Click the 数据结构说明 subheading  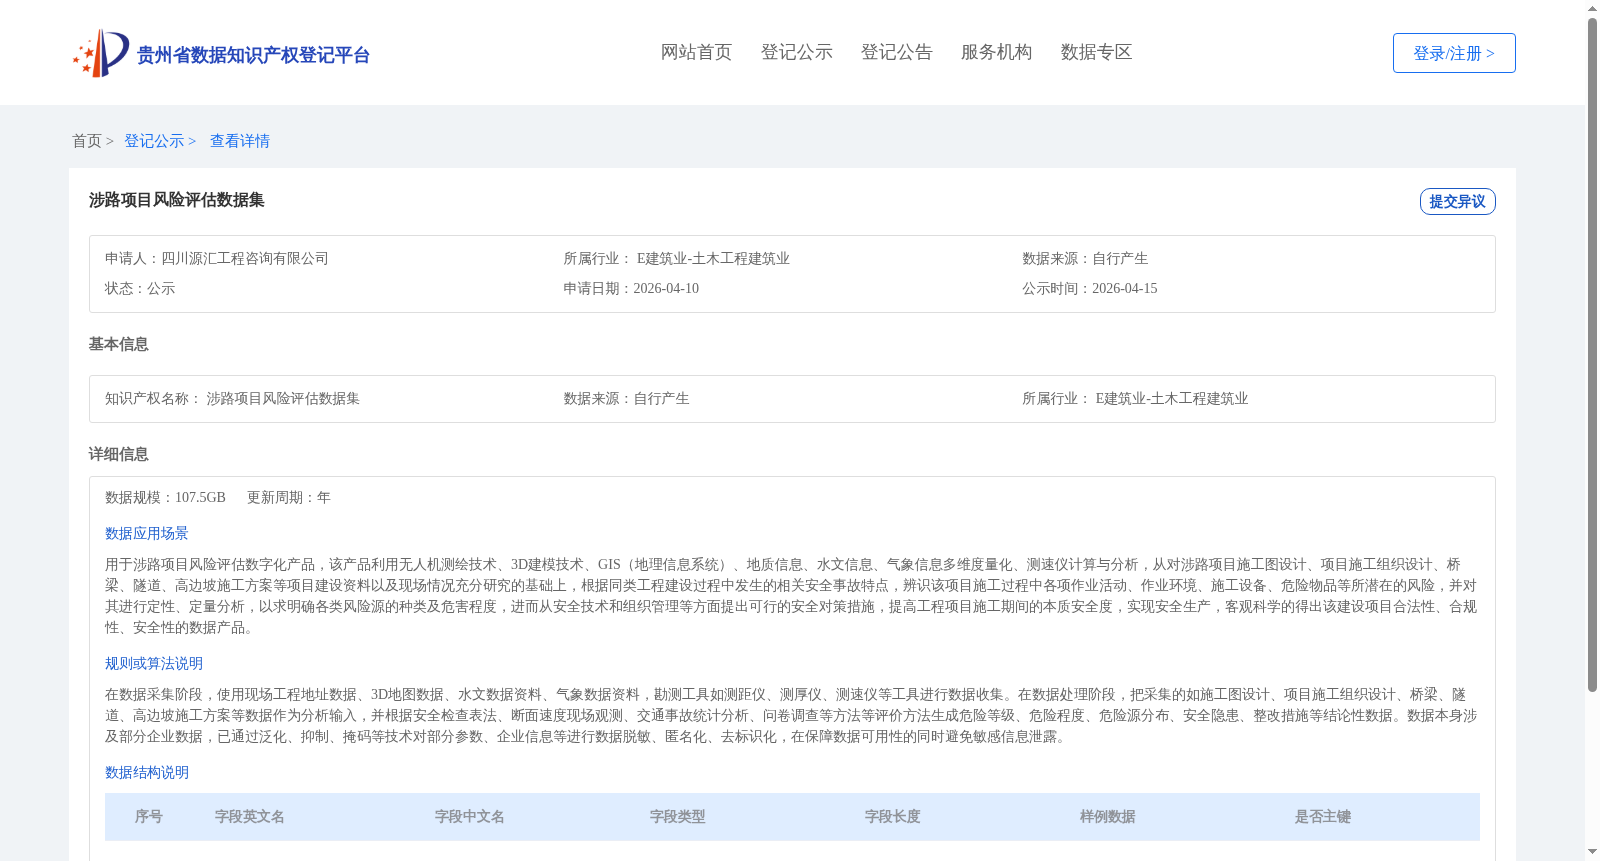click(x=147, y=772)
